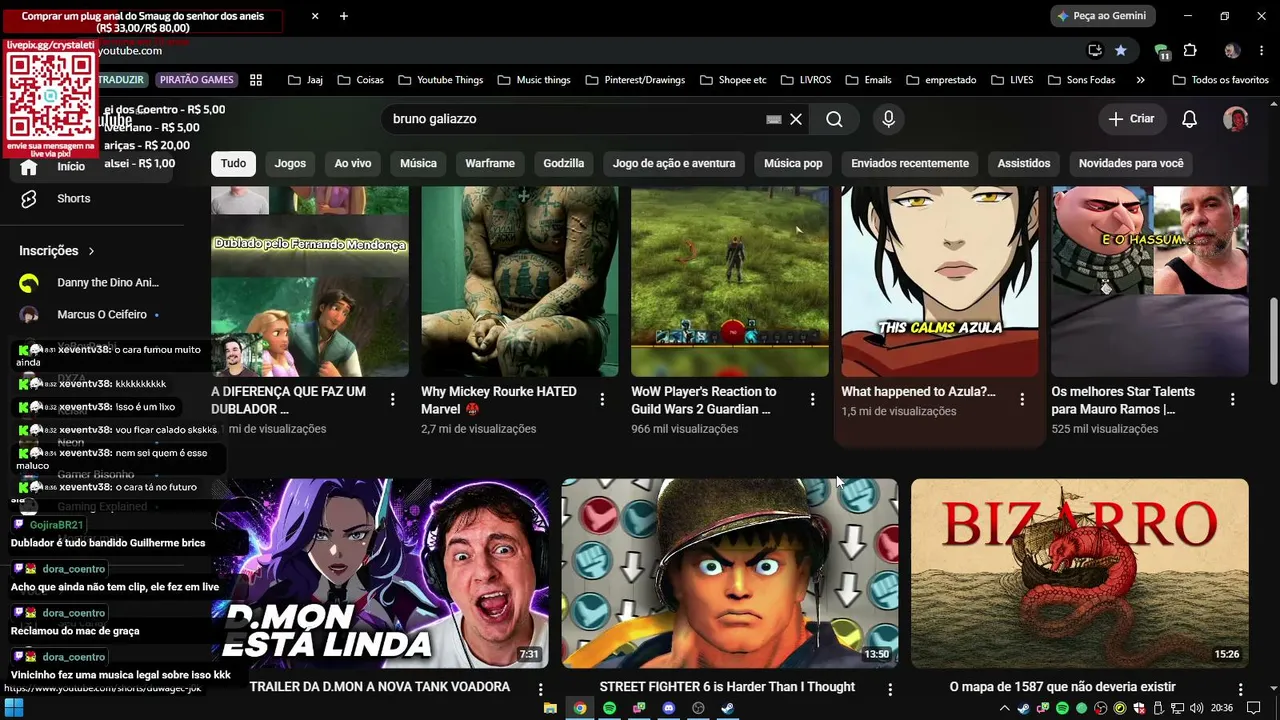The width and height of the screenshot is (1280, 720).
Task: Open Why Mickey Rourke HATED Marvel title
Action: pos(499,400)
